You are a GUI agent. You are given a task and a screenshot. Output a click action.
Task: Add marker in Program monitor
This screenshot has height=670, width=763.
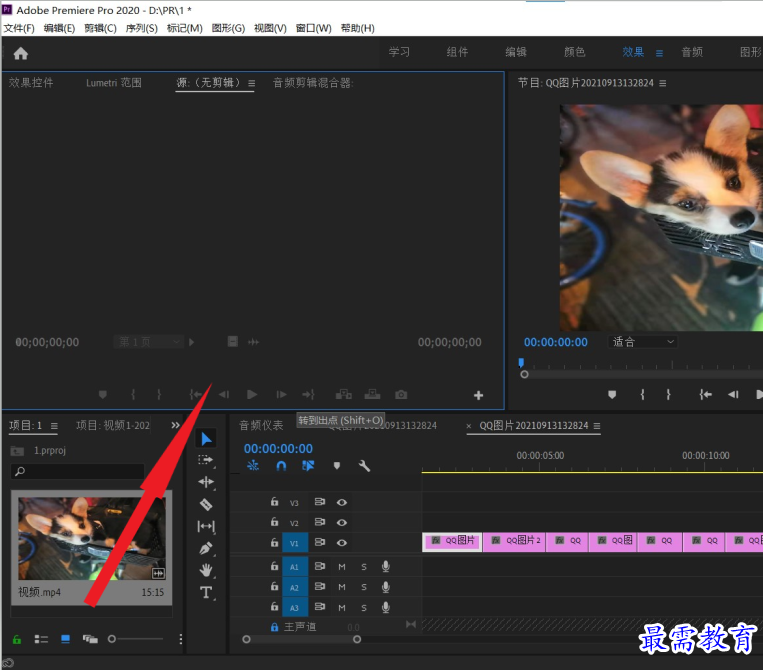tap(612, 395)
